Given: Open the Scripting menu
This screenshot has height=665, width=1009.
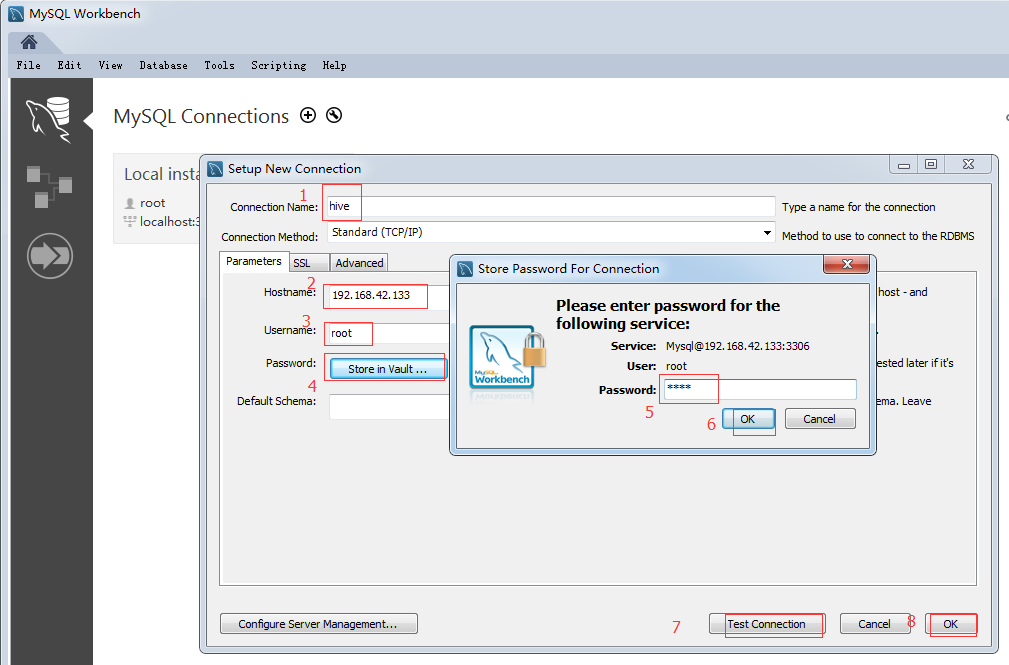Looking at the screenshot, I should (x=278, y=65).
